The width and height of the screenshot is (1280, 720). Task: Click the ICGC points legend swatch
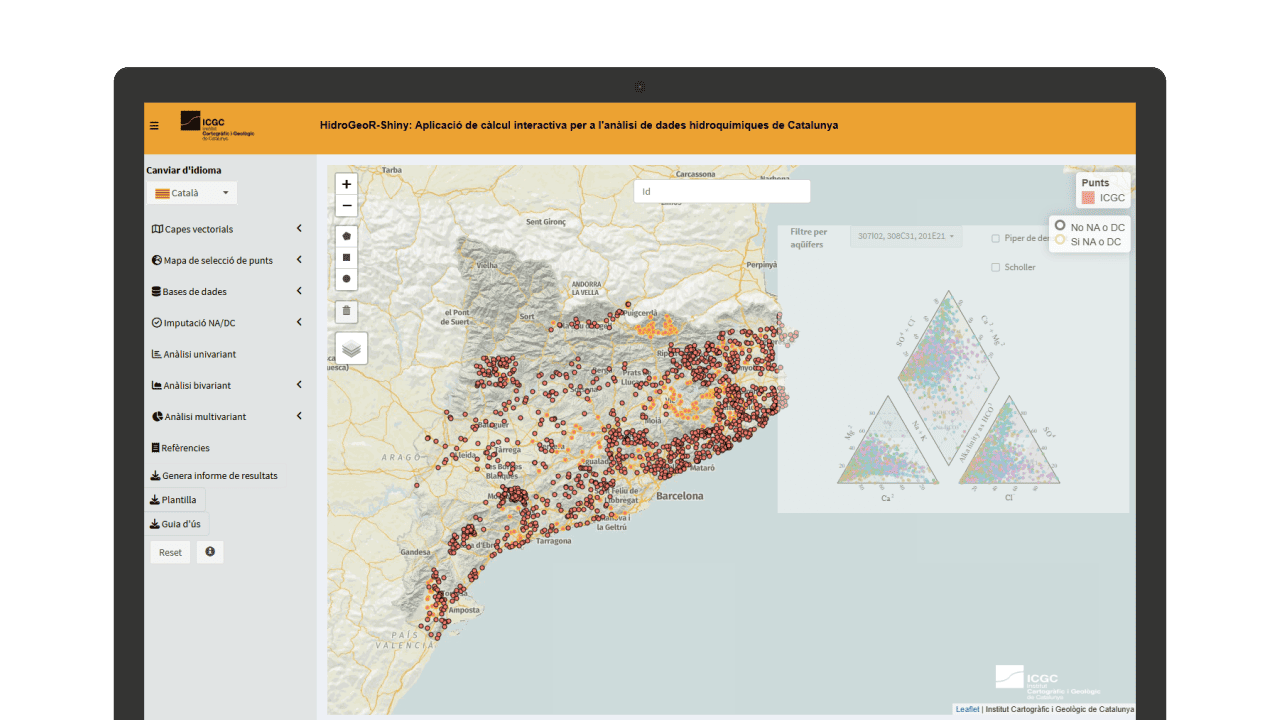(x=1088, y=198)
